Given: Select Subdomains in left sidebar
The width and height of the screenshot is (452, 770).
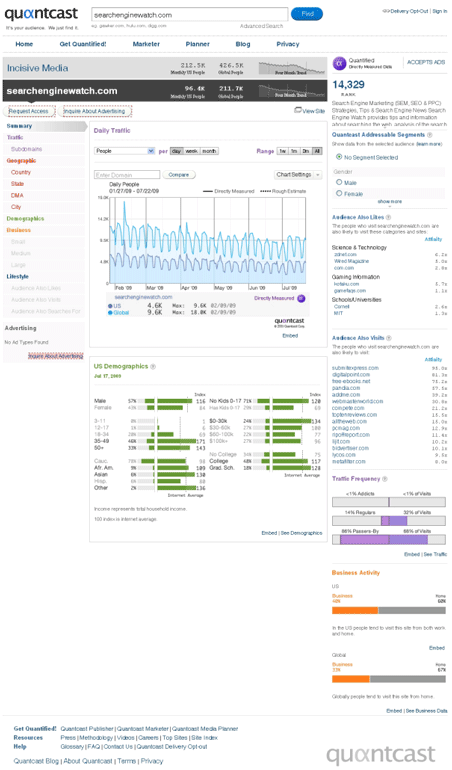Looking at the screenshot, I should pyautogui.click(x=27, y=149).
